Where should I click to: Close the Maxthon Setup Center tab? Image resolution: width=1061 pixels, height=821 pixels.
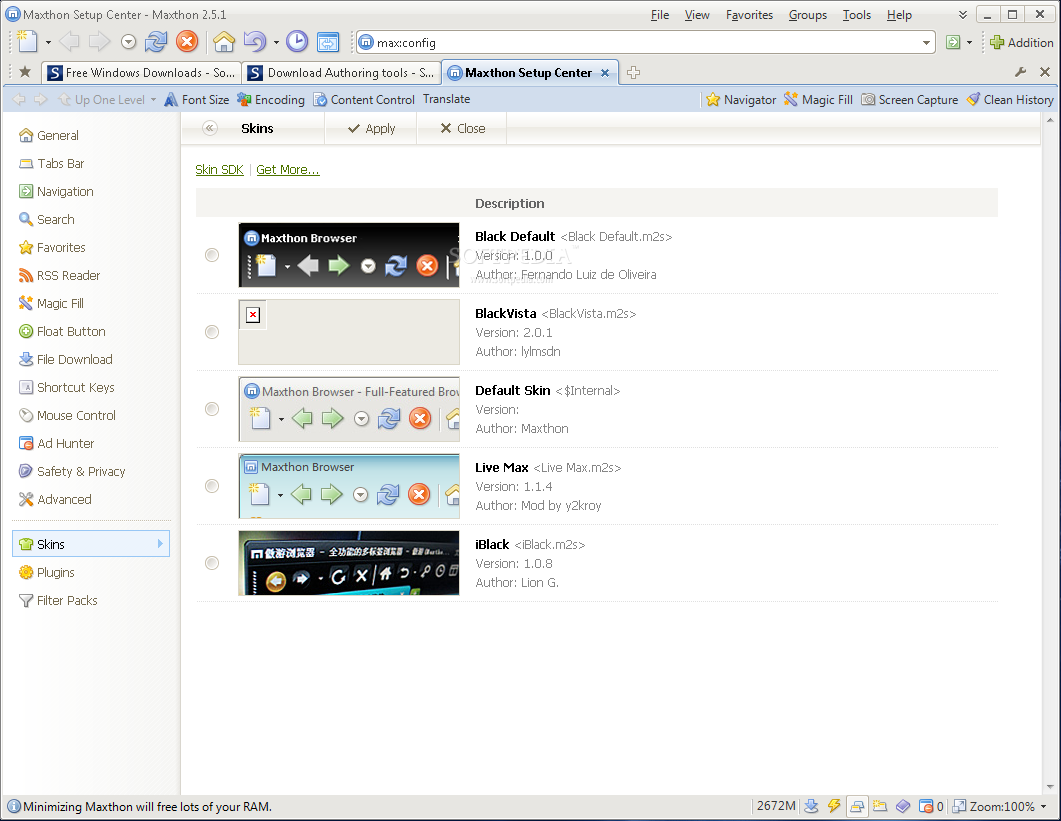[x=605, y=72]
